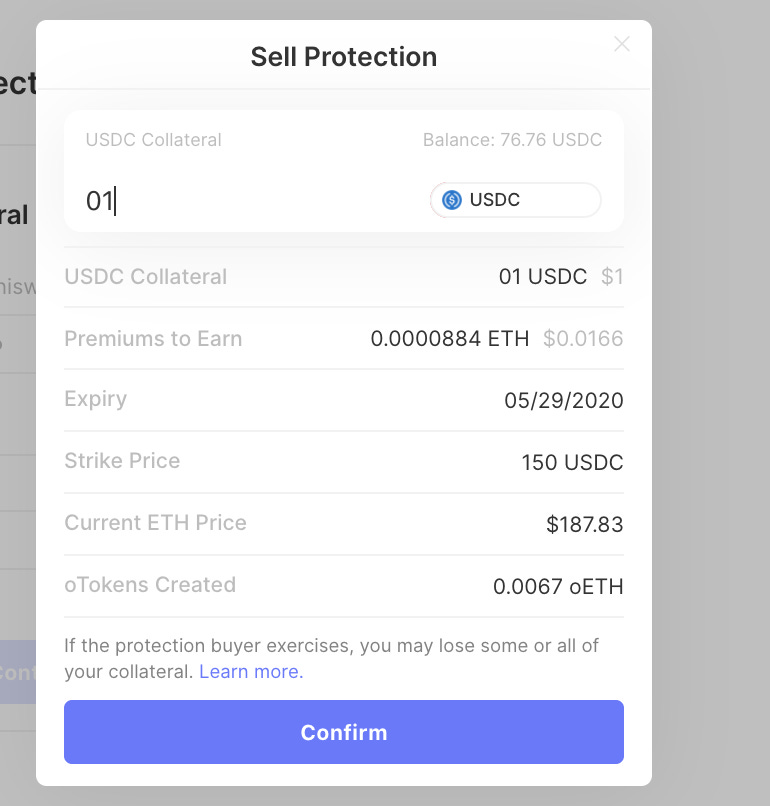Click the Current ETH Price label

[155, 523]
